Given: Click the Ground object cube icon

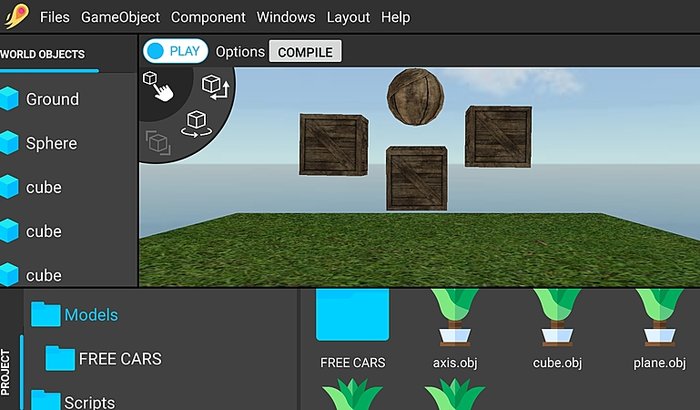Looking at the screenshot, I should pos(10,99).
